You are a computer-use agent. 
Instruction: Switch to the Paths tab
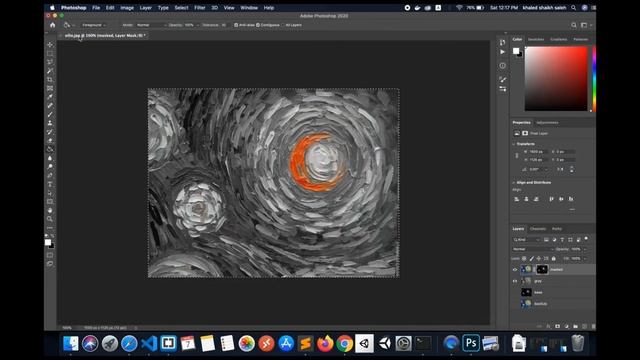[557, 229]
